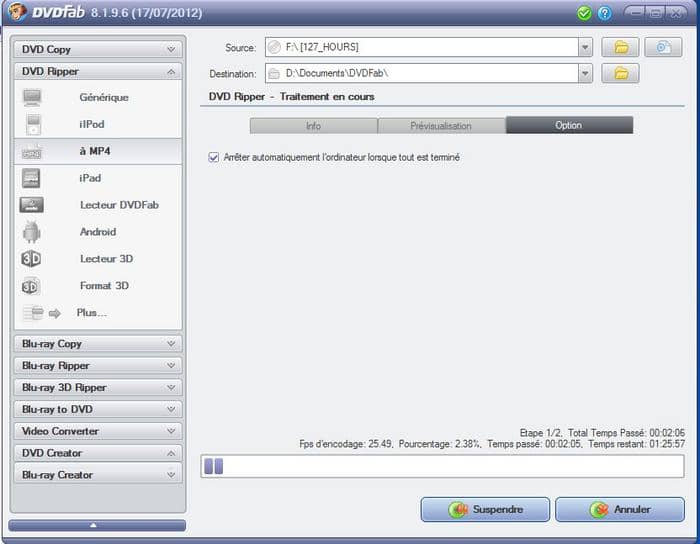
Task: Open the Source dropdown arrow
Action: [x=585, y=47]
